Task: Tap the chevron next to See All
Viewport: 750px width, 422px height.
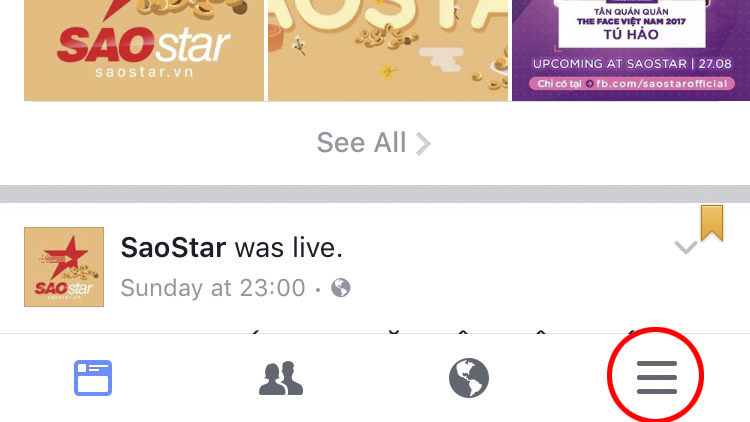Action: tap(423, 144)
